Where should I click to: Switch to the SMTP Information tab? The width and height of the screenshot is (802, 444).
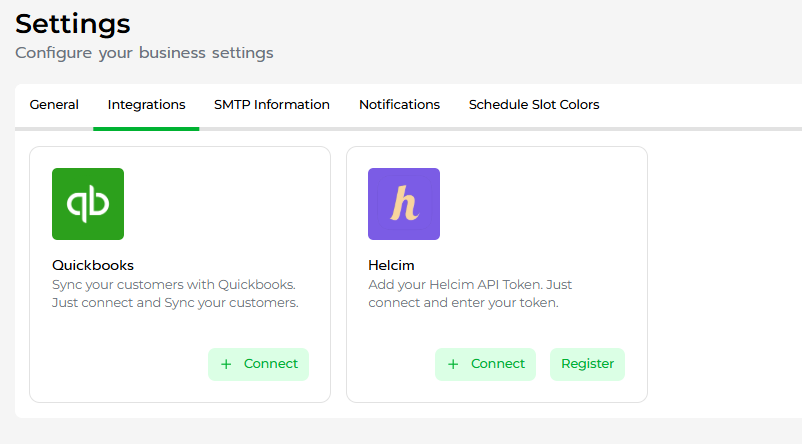[x=272, y=105]
